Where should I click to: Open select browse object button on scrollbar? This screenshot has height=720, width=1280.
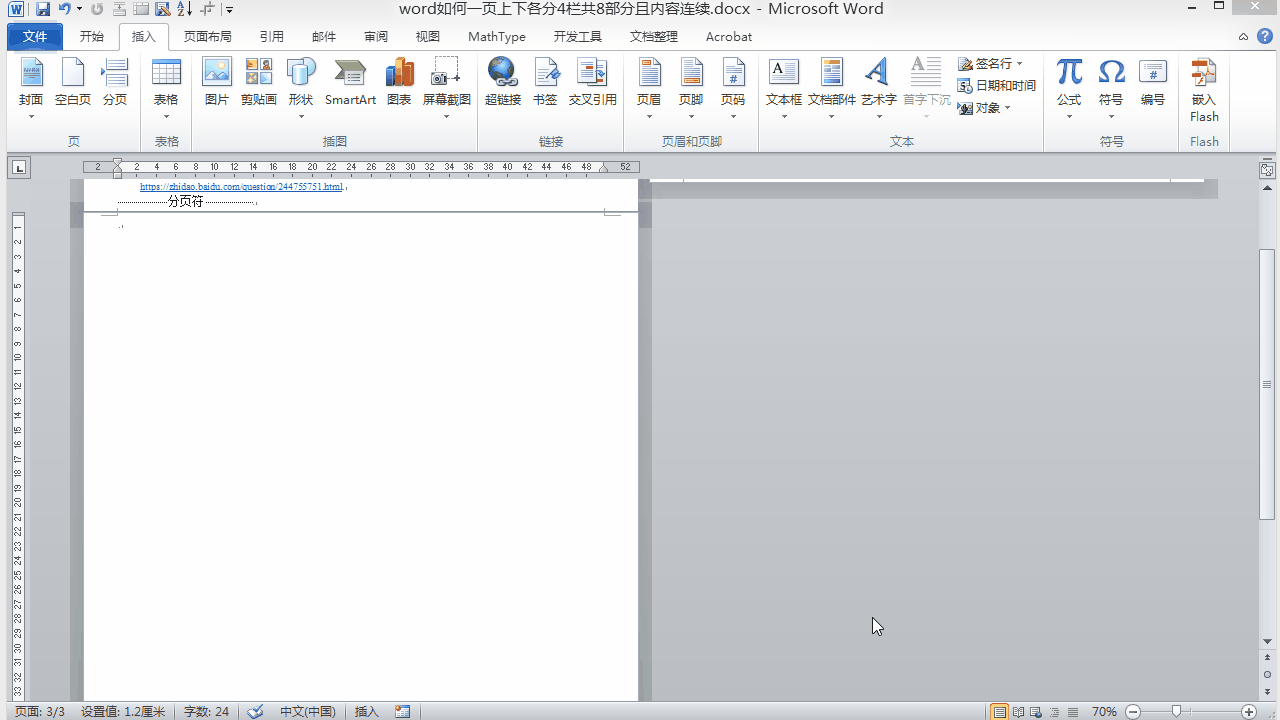click(x=1267, y=674)
